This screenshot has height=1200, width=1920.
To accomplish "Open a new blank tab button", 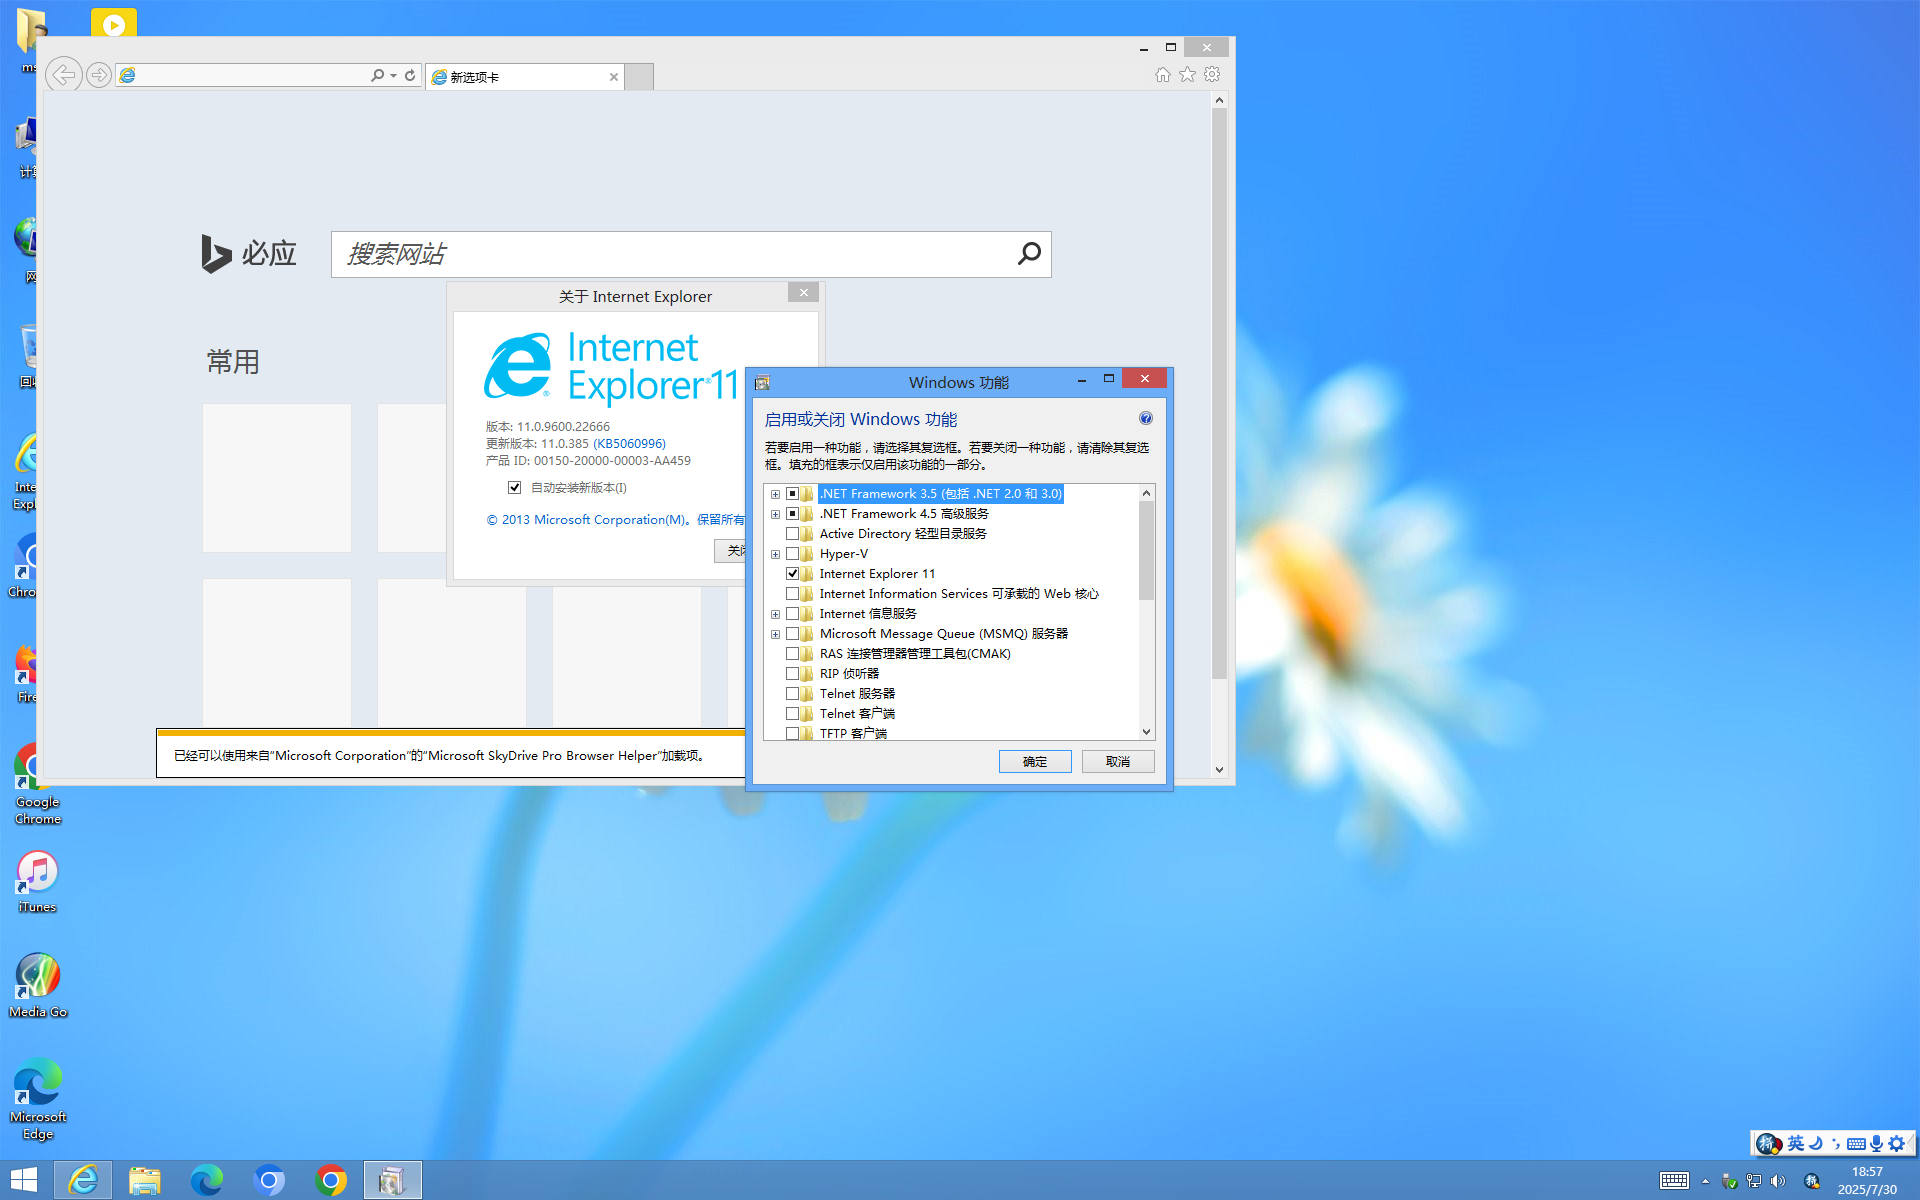I will click(639, 77).
